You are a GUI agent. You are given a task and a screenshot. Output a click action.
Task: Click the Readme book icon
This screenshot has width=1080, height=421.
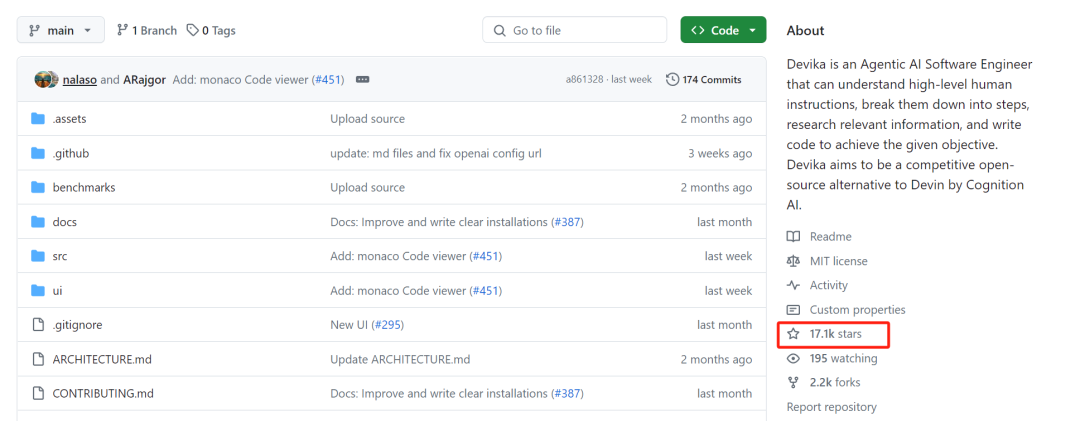tap(793, 236)
